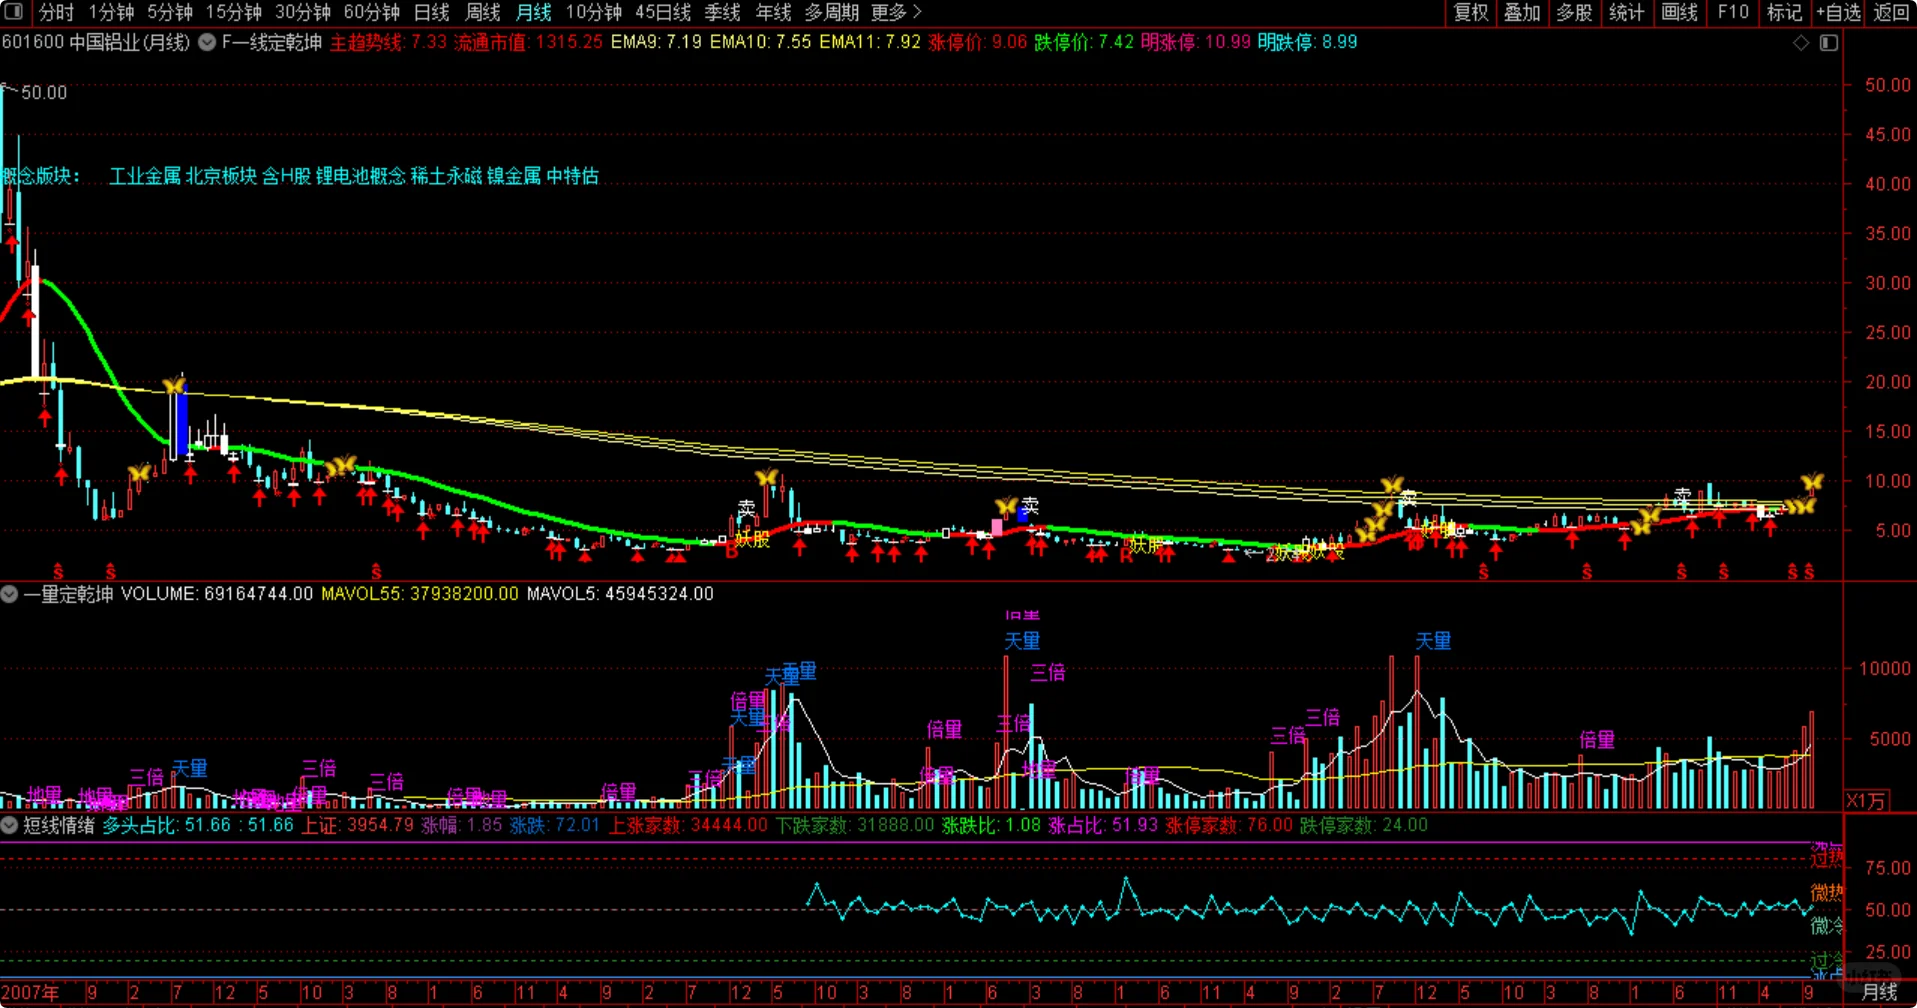This screenshot has height=1008, width=1917.
Task: Select the highlighted 月线 tab in top bar
Action: coord(534,12)
